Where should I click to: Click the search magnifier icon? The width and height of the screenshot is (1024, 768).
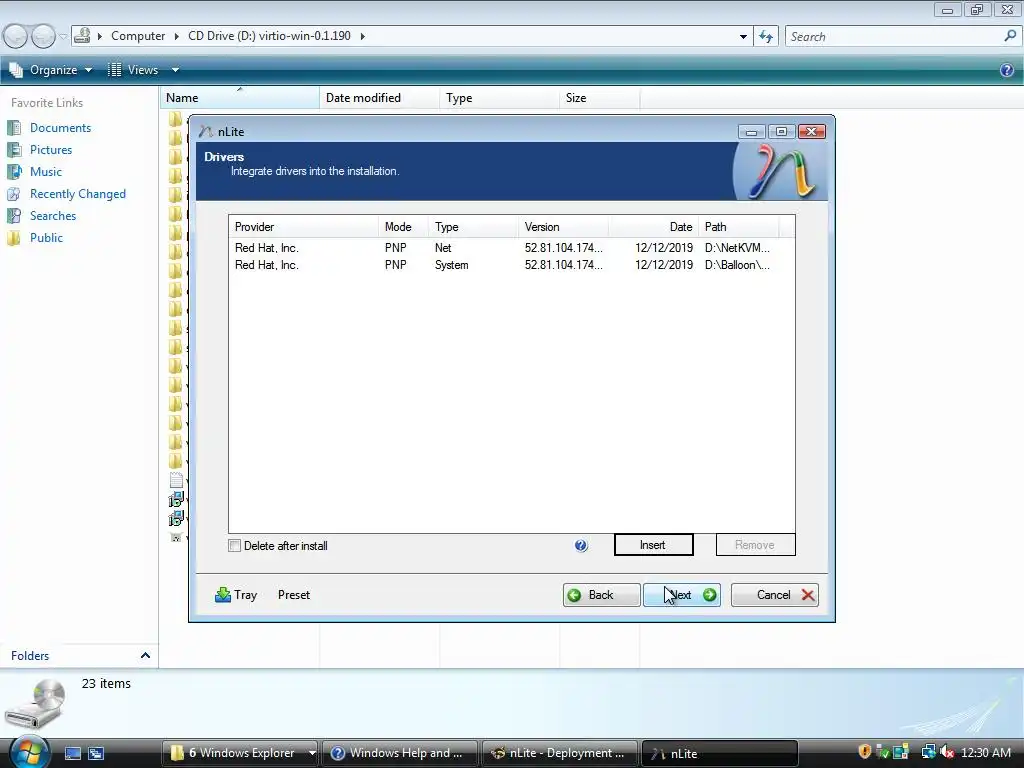pyautogui.click(x=1010, y=36)
